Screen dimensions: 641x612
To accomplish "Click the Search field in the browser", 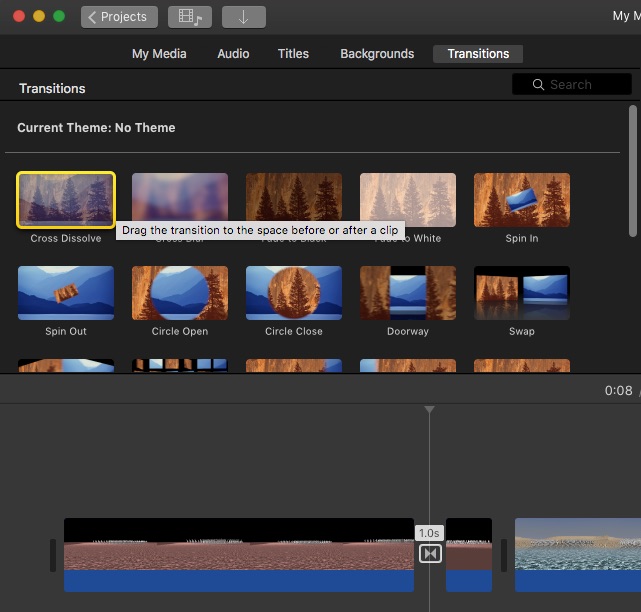I will coord(572,84).
